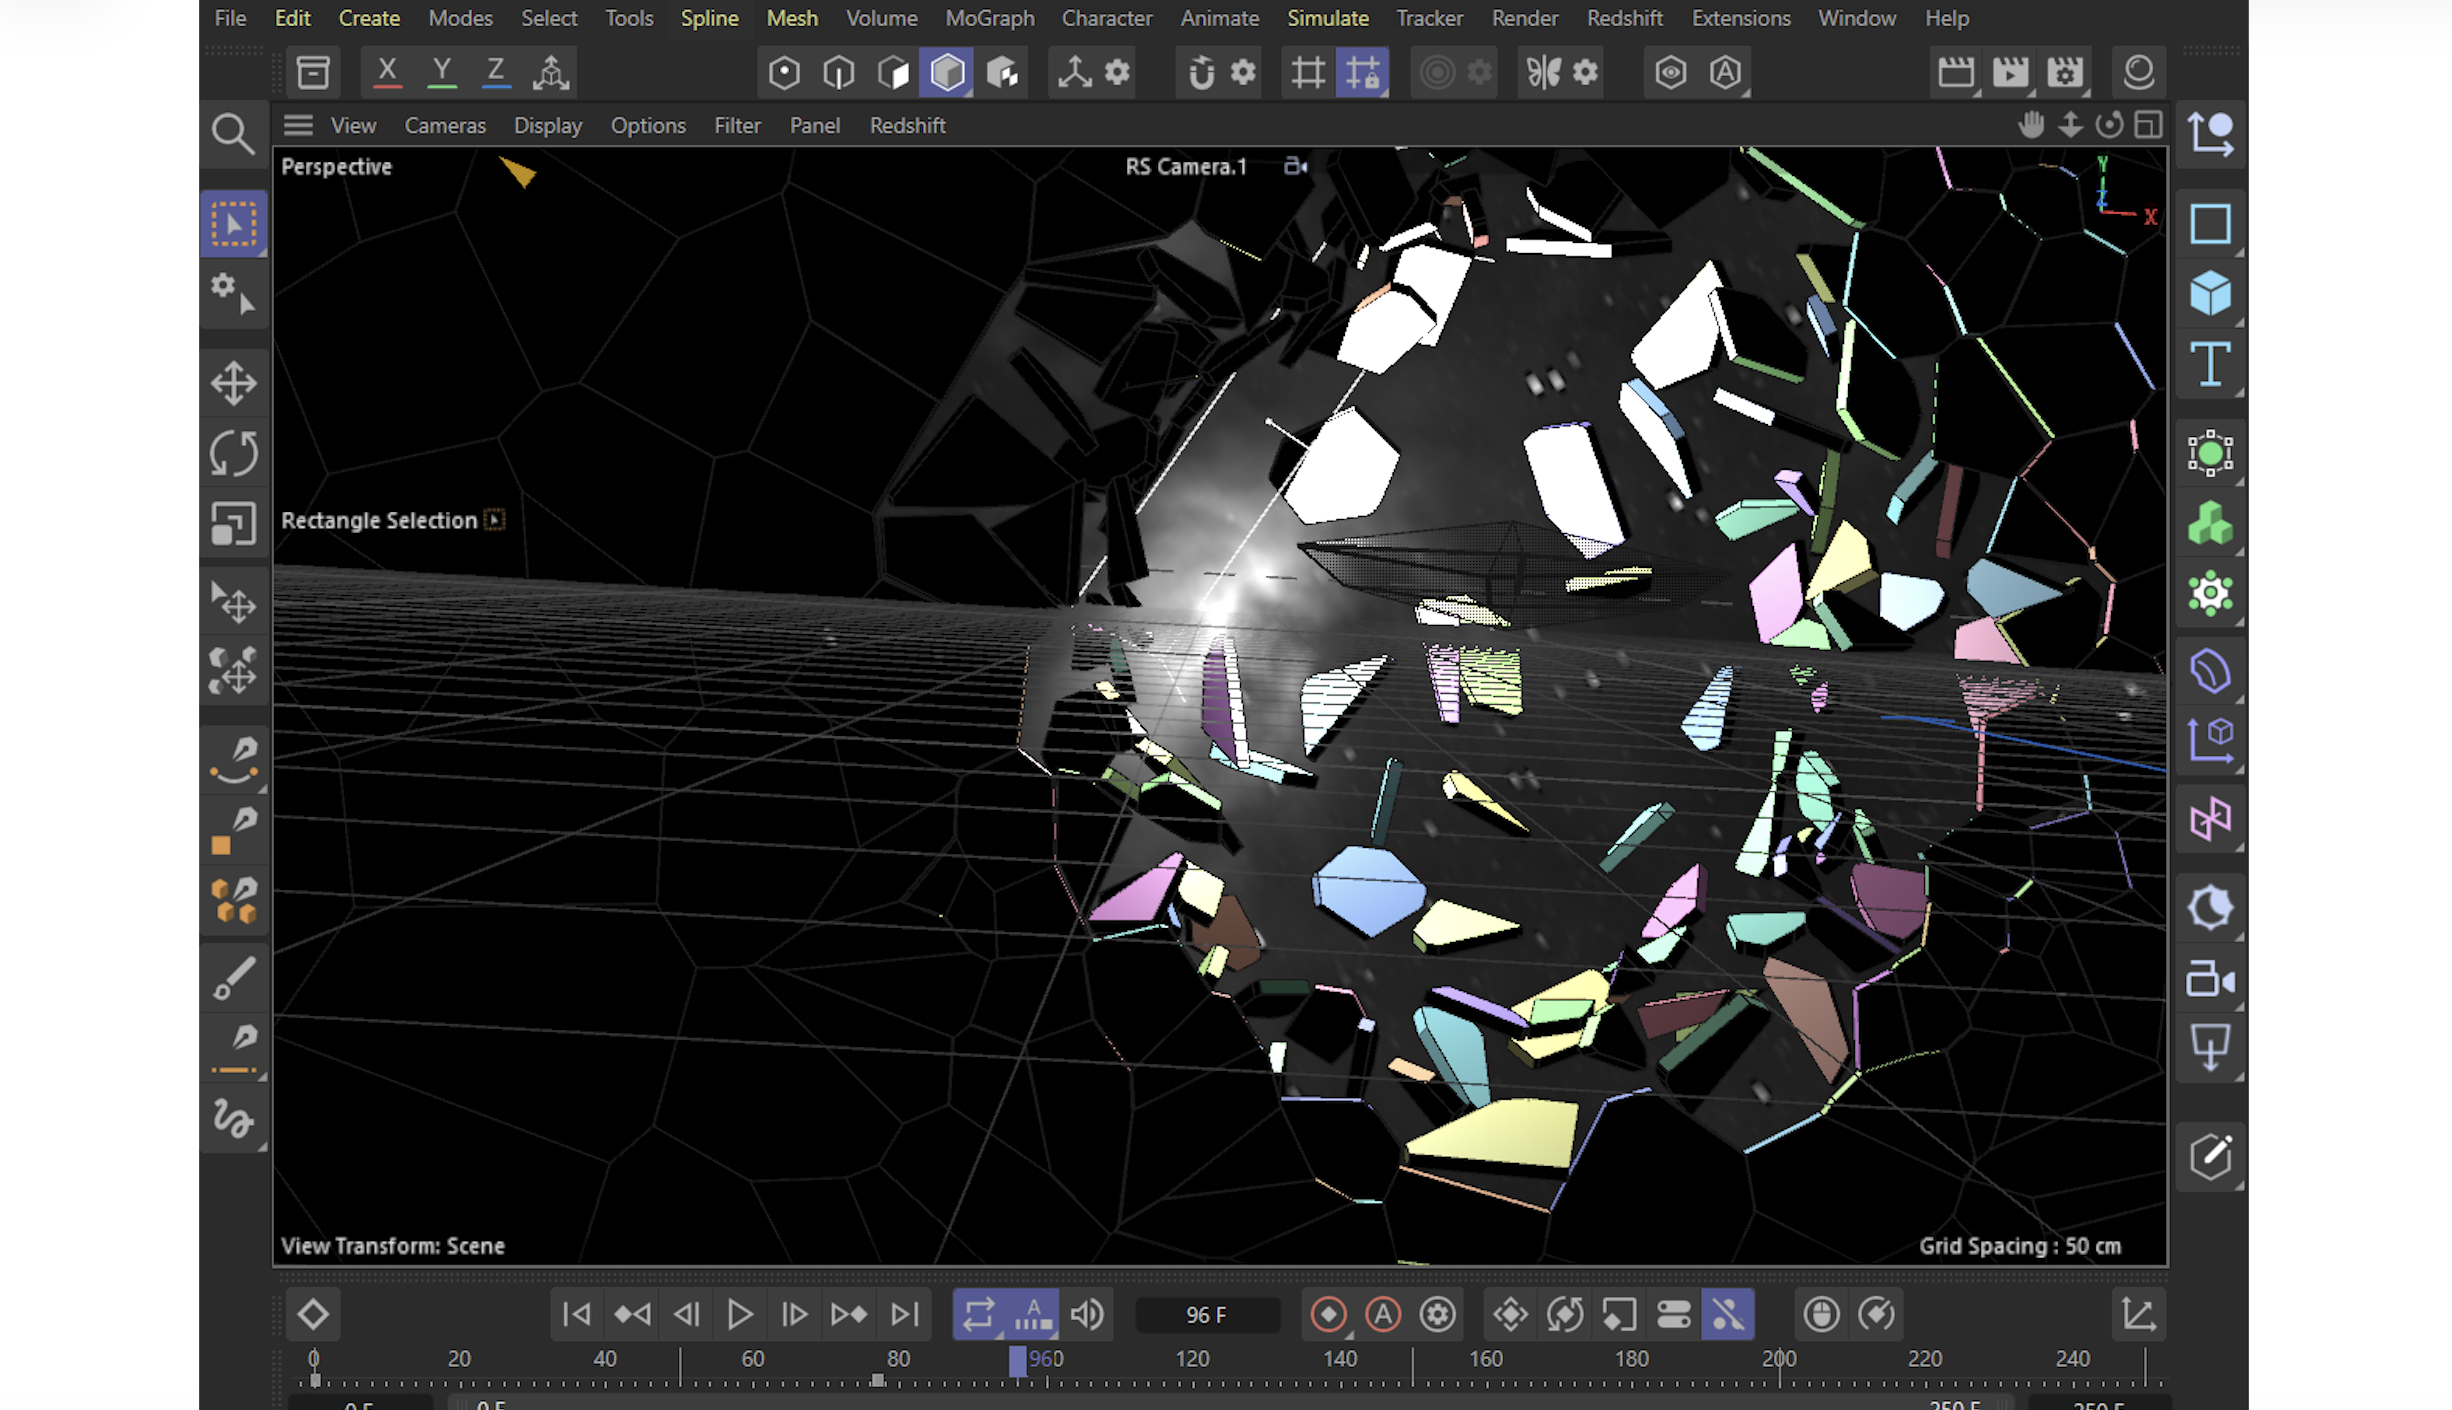Image resolution: width=2452 pixels, height=1410 pixels.
Task: Expand the viewport hamburger menu
Action: click(298, 125)
